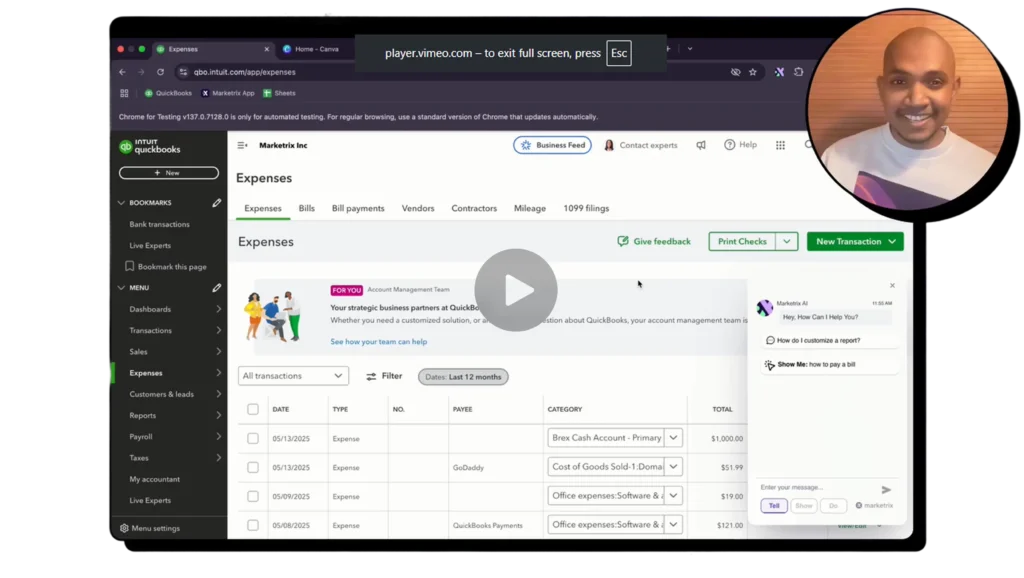The image size is (1024, 578).
Task: Expand the Dashboards submenu arrow
Action: (218, 310)
